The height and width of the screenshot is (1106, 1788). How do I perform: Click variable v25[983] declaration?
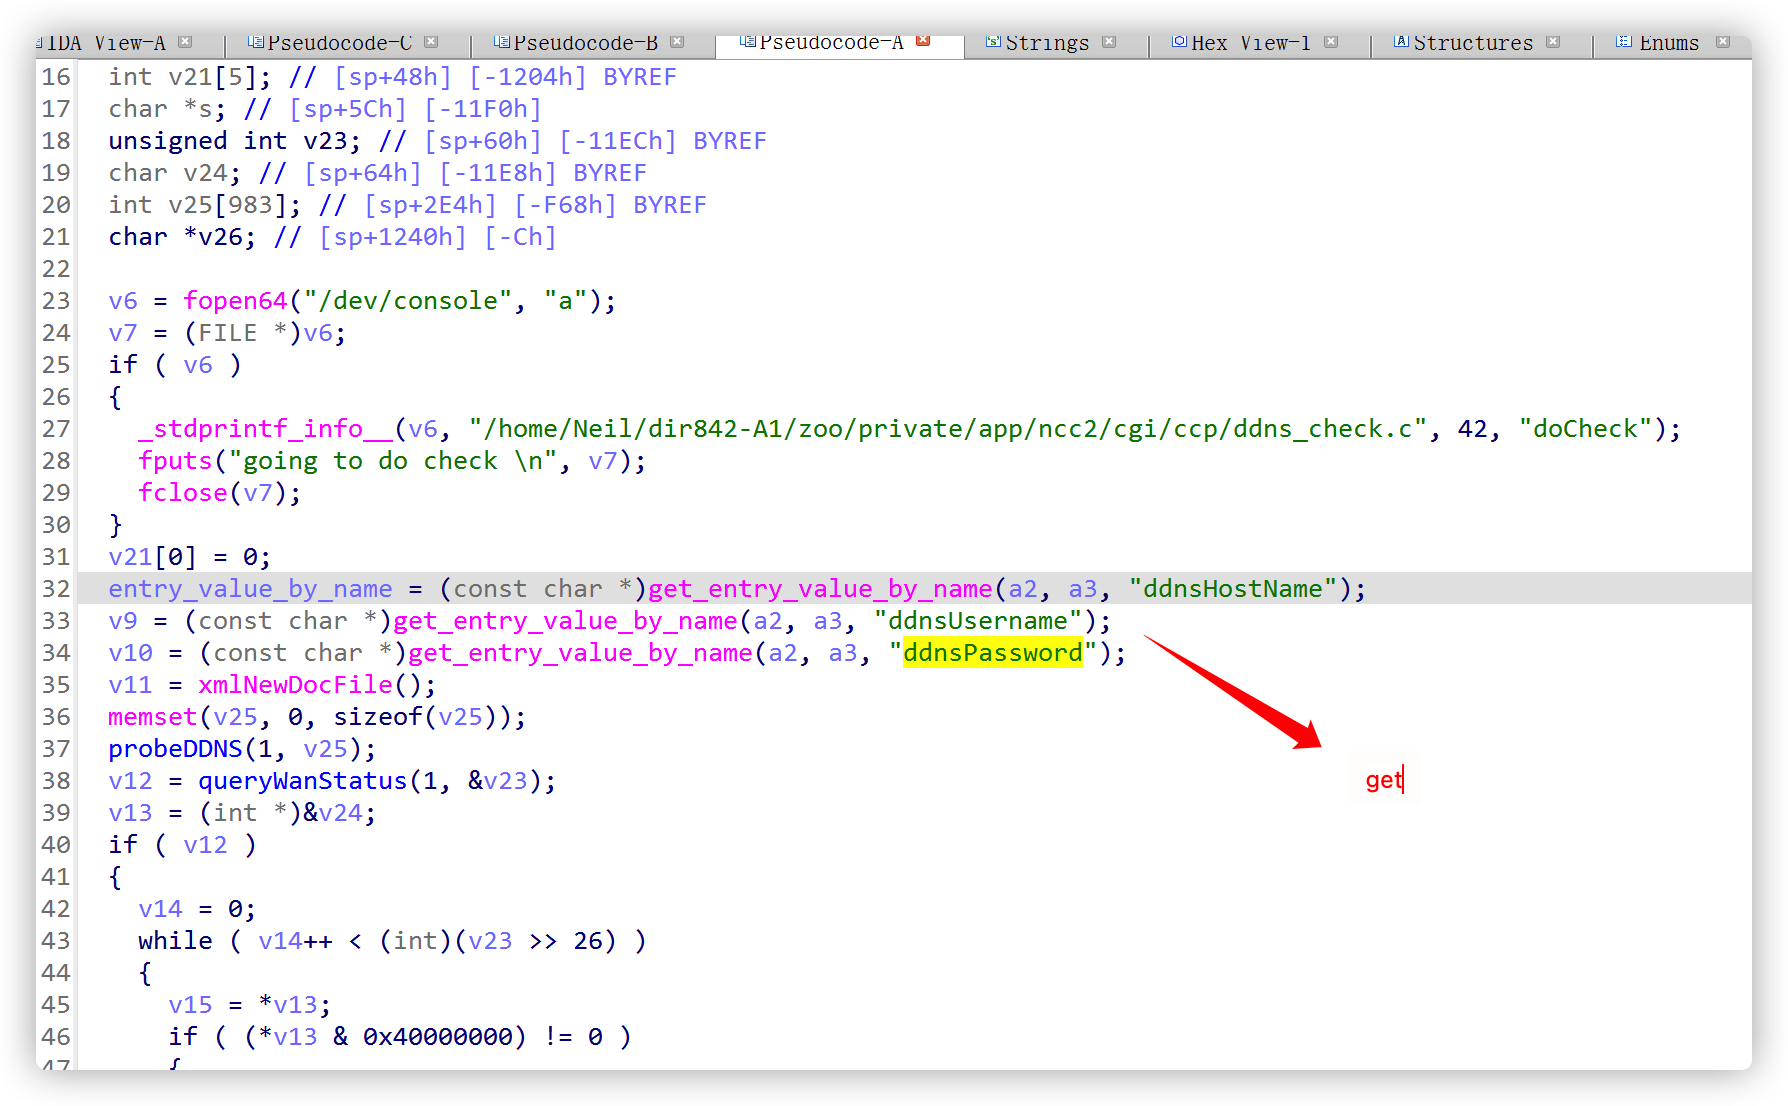click(x=205, y=205)
